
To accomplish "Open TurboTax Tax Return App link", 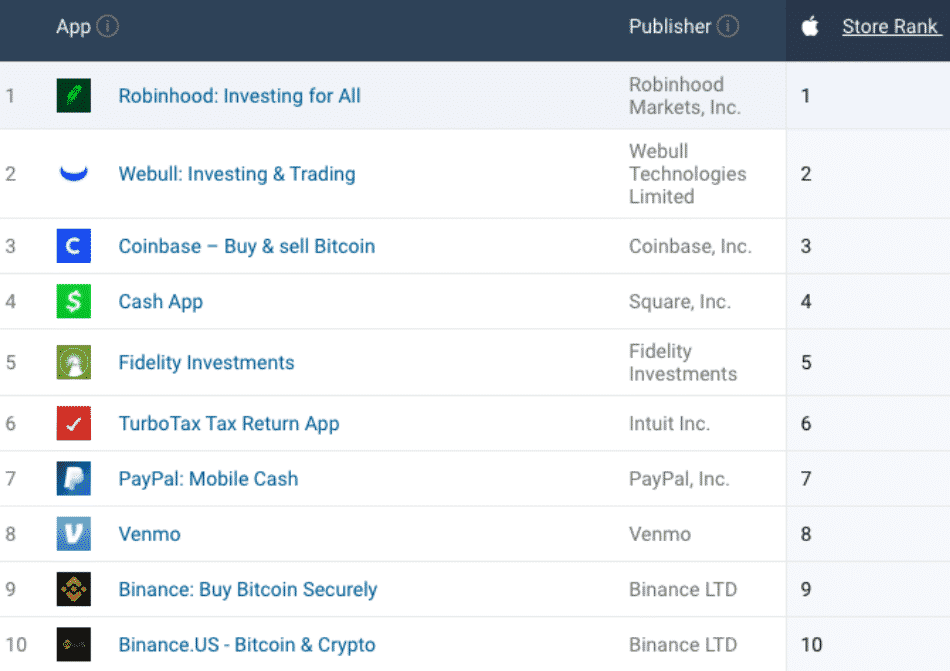I will [228, 424].
